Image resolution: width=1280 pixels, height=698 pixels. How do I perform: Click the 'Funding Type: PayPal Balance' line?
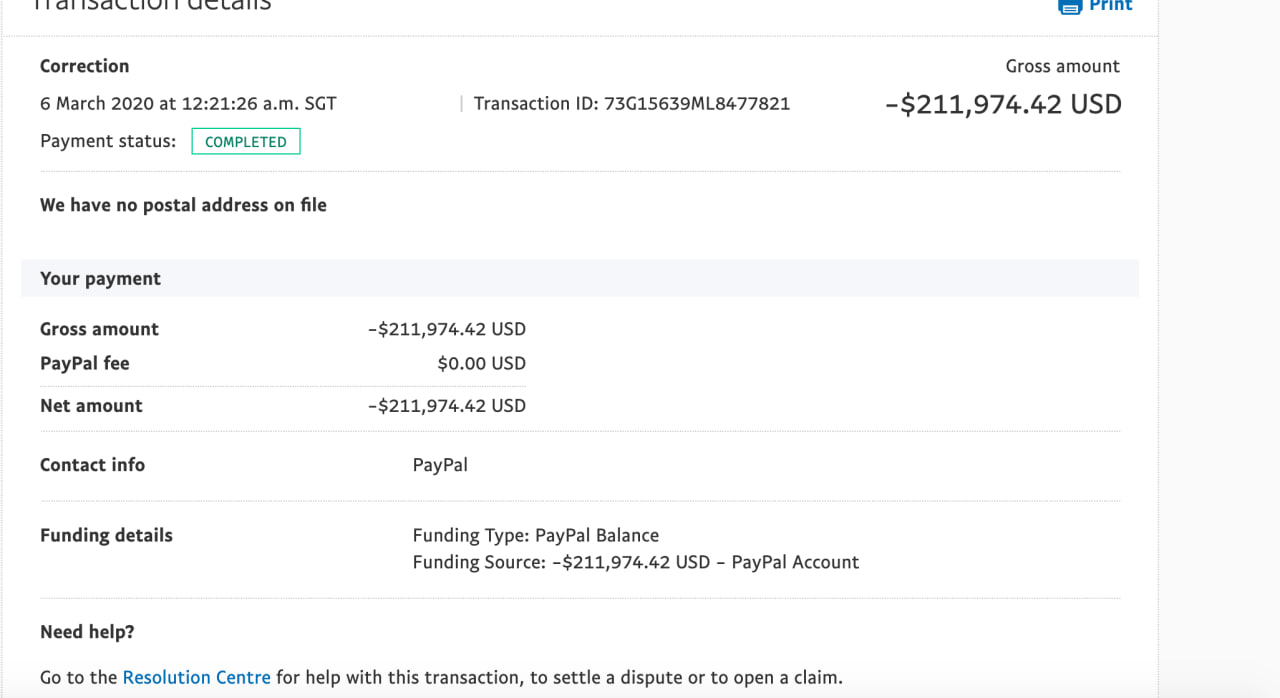point(535,536)
